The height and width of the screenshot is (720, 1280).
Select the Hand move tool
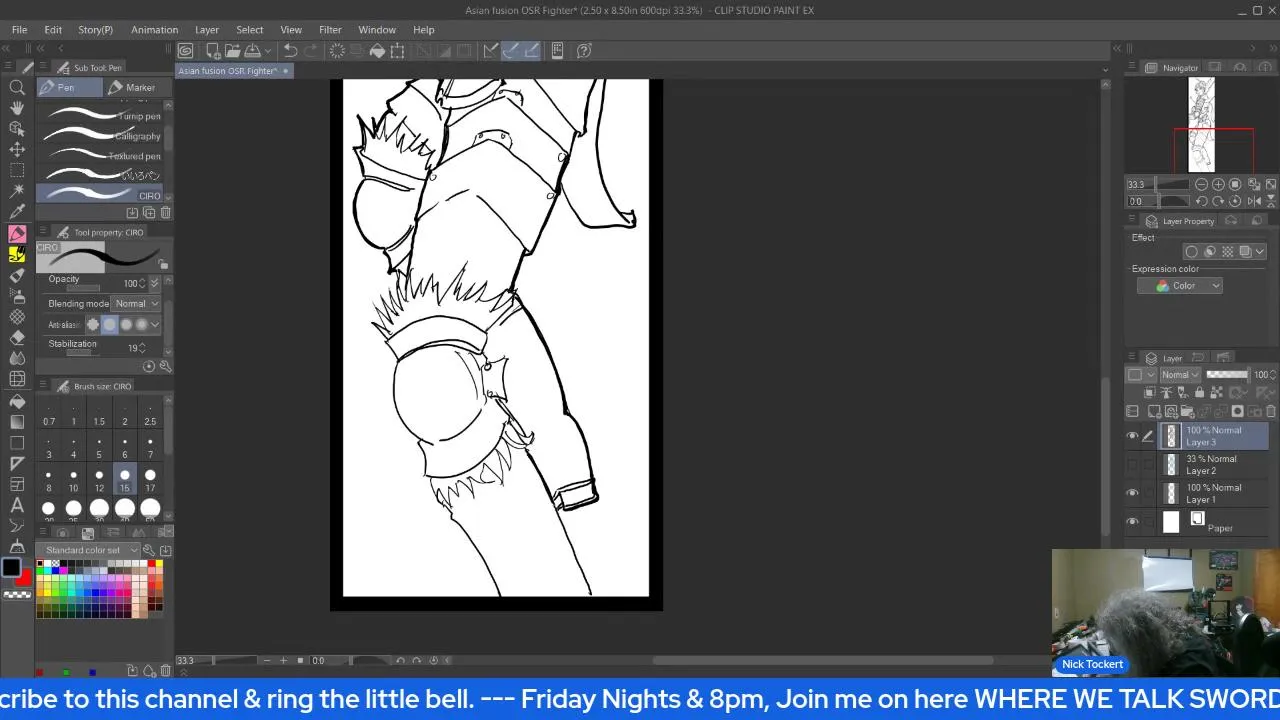[x=17, y=107]
